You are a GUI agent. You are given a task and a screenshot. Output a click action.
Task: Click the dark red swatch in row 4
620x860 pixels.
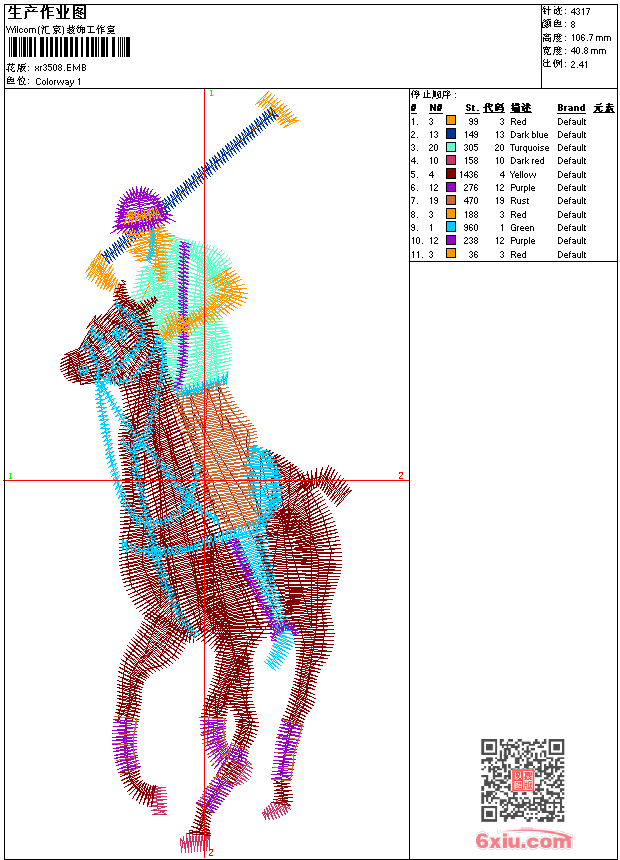coord(451,160)
